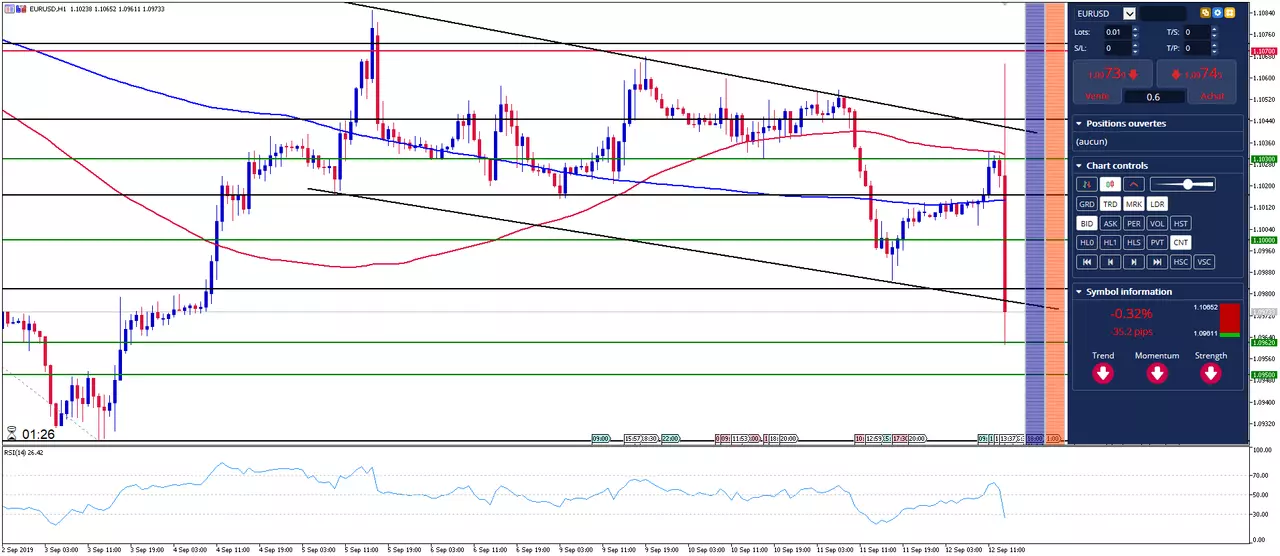Click the yellow copy icon in trade panel

pos(1206,13)
